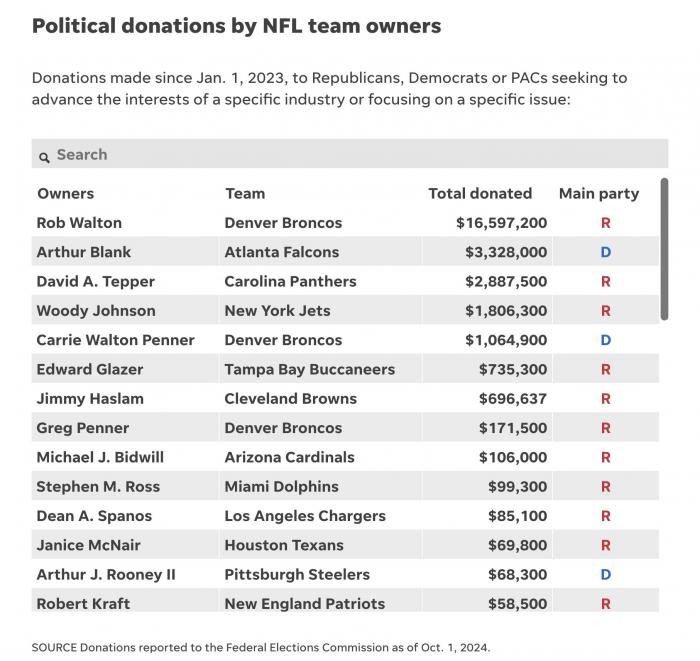Select the New England Patriots cell
Image resolution: width=700 pixels, height=661 pixels.
[x=304, y=604]
